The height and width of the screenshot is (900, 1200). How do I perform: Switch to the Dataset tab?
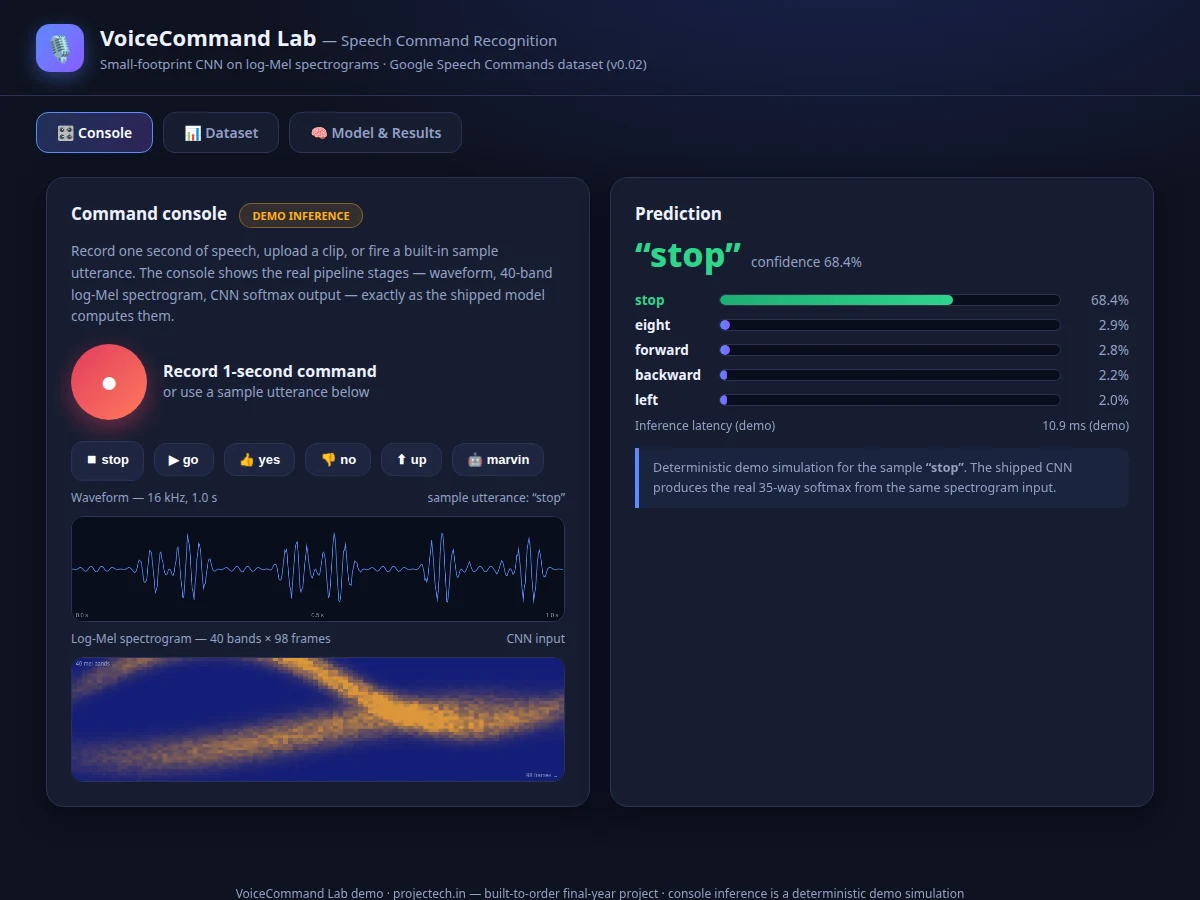pyautogui.click(x=221, y=133)
